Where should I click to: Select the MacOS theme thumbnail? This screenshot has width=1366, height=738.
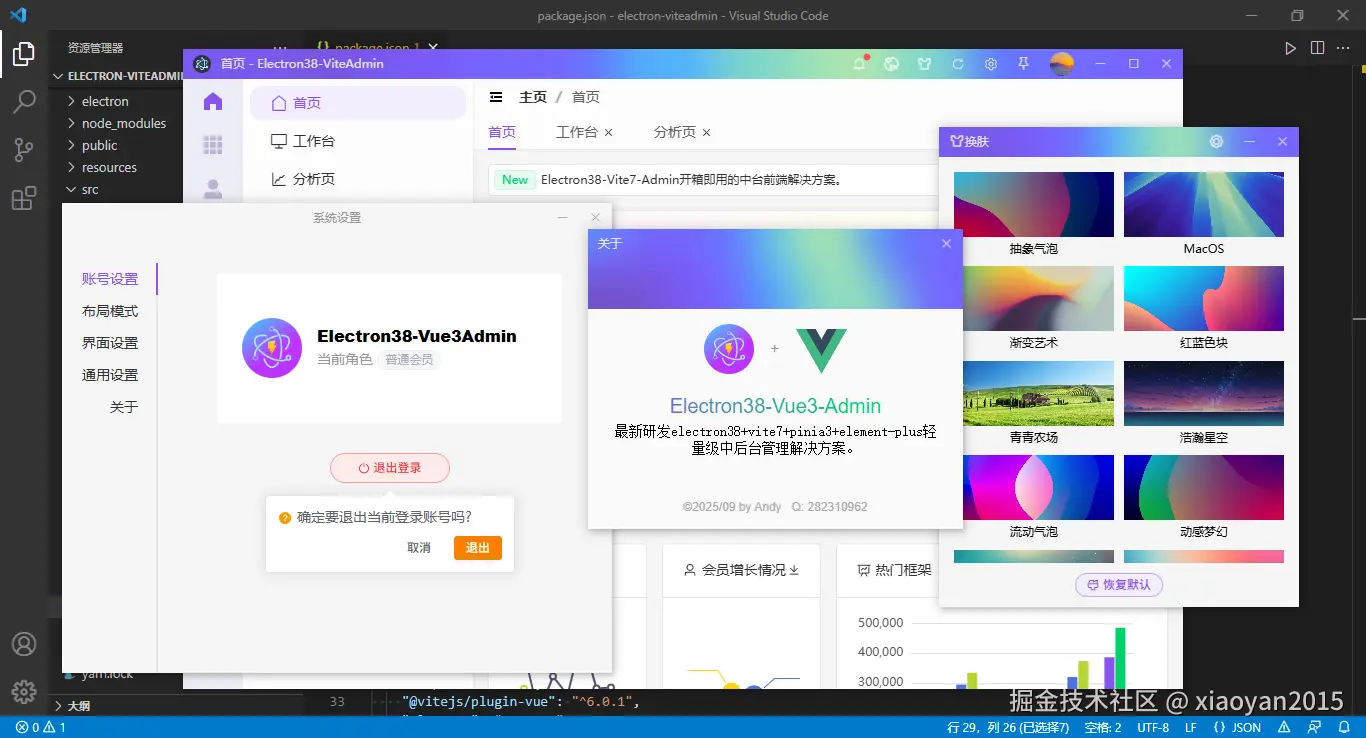[x=1203, y=204]
